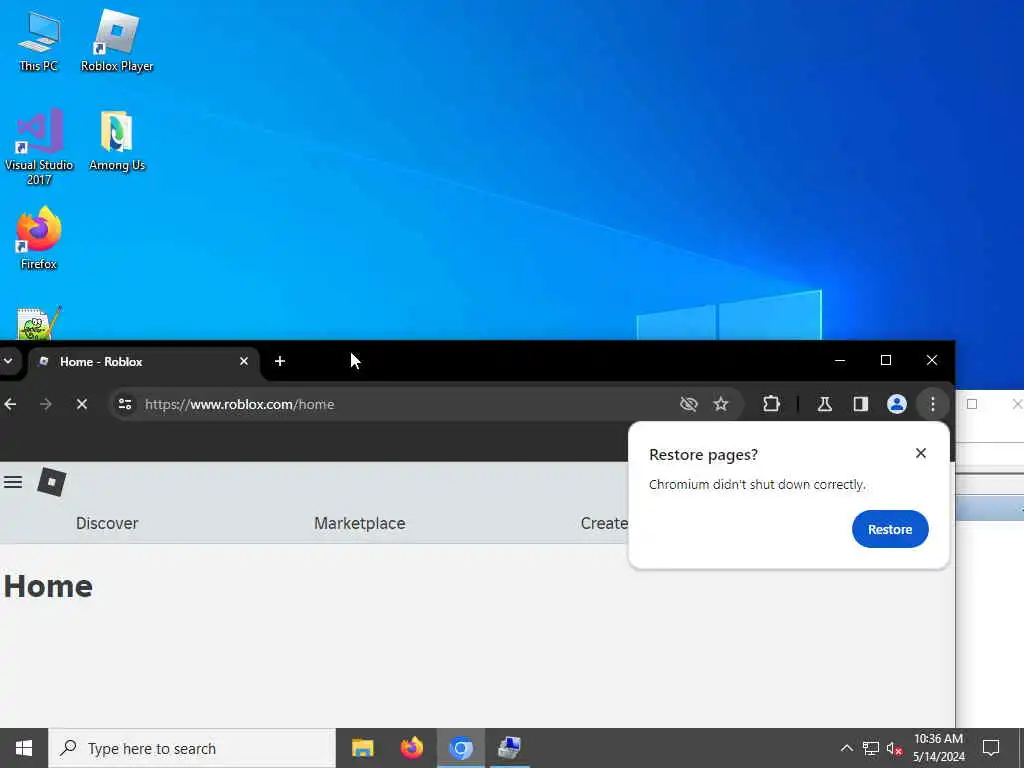The image size is (1024, 768).
Task: Click the tracking protection eye icon
Action: [688, 404]
